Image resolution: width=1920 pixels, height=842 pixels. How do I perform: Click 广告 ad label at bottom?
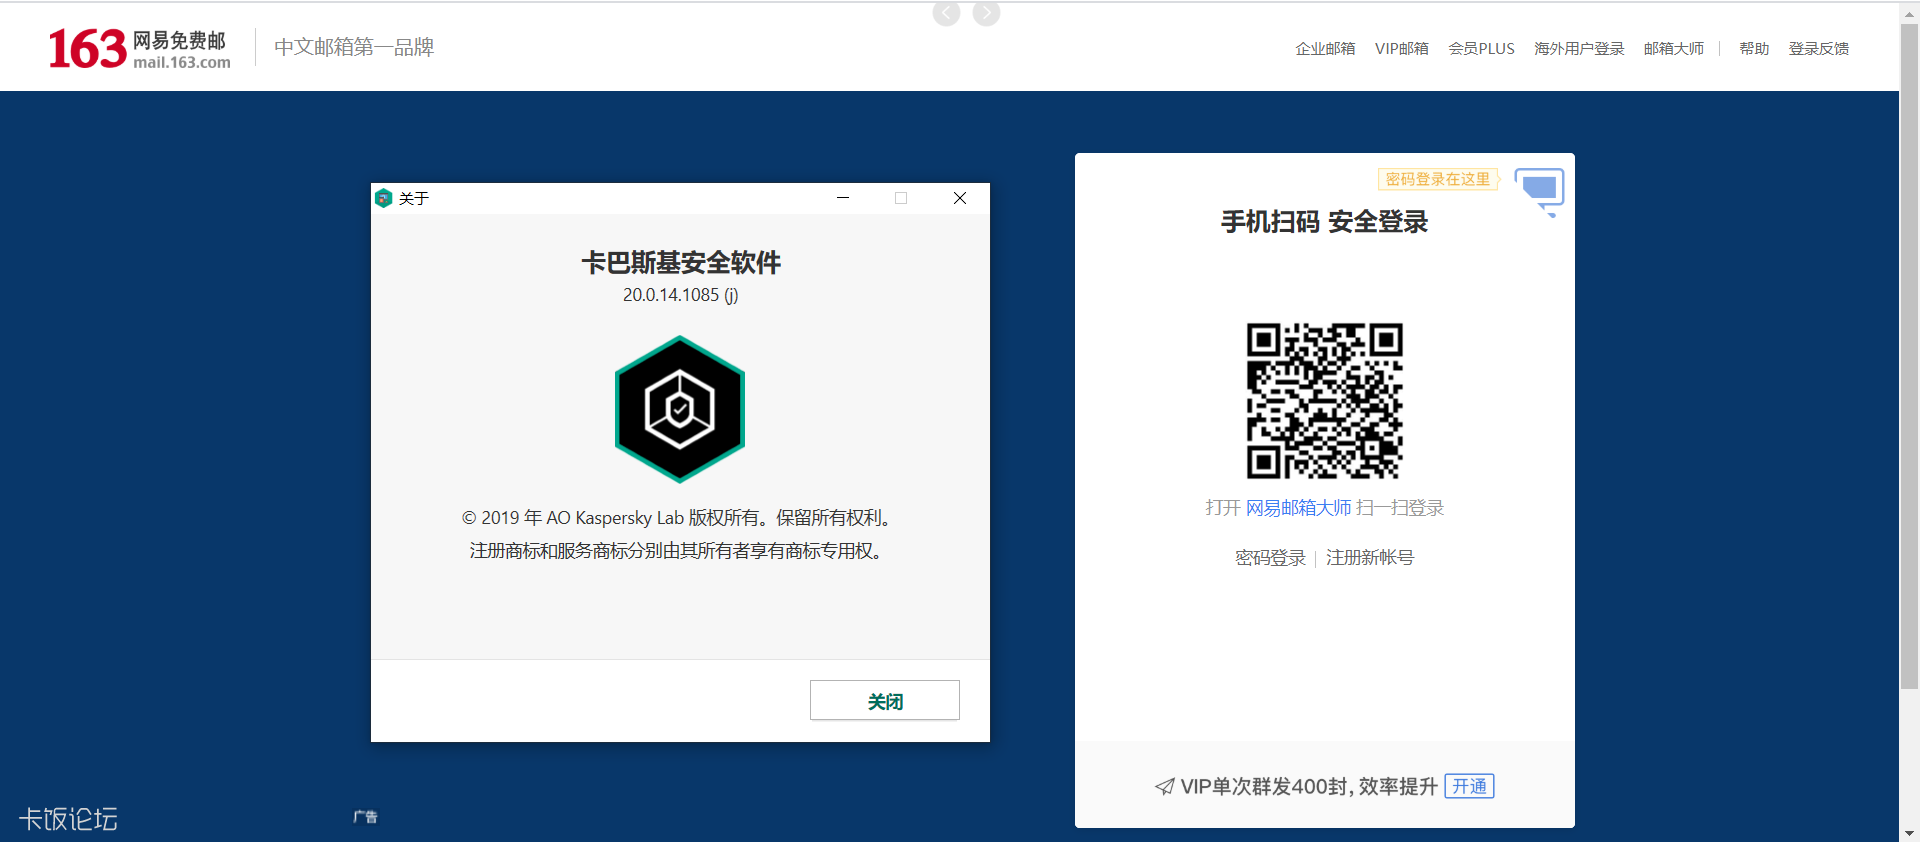365,817
